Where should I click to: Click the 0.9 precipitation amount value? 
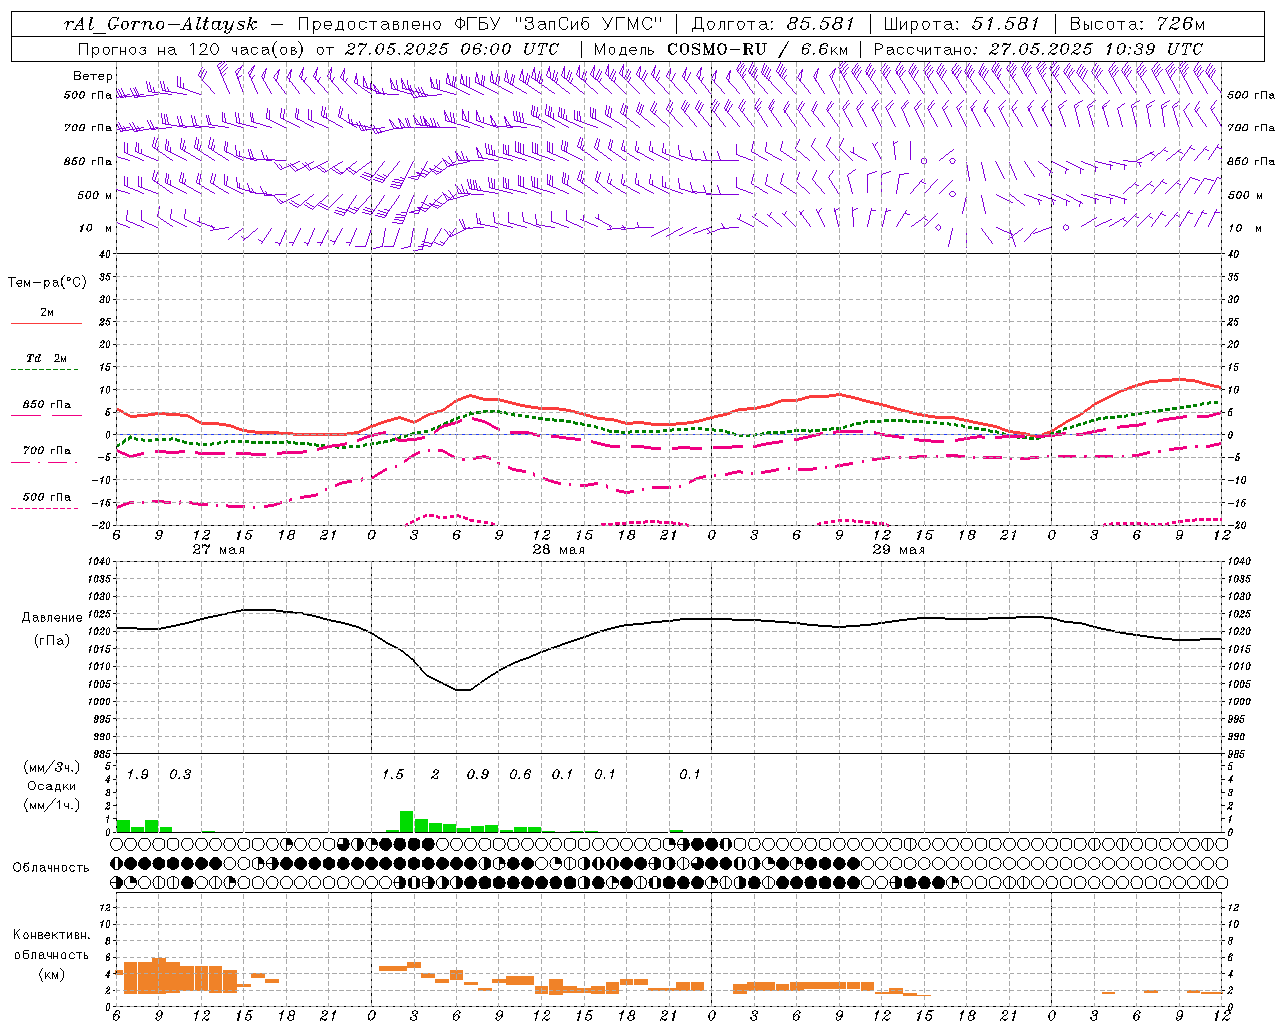tap(478, 775)
